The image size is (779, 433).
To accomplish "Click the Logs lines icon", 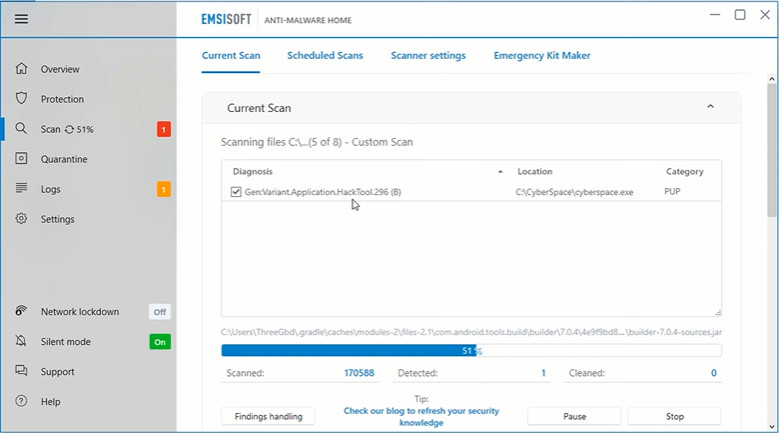I will 21,188.
